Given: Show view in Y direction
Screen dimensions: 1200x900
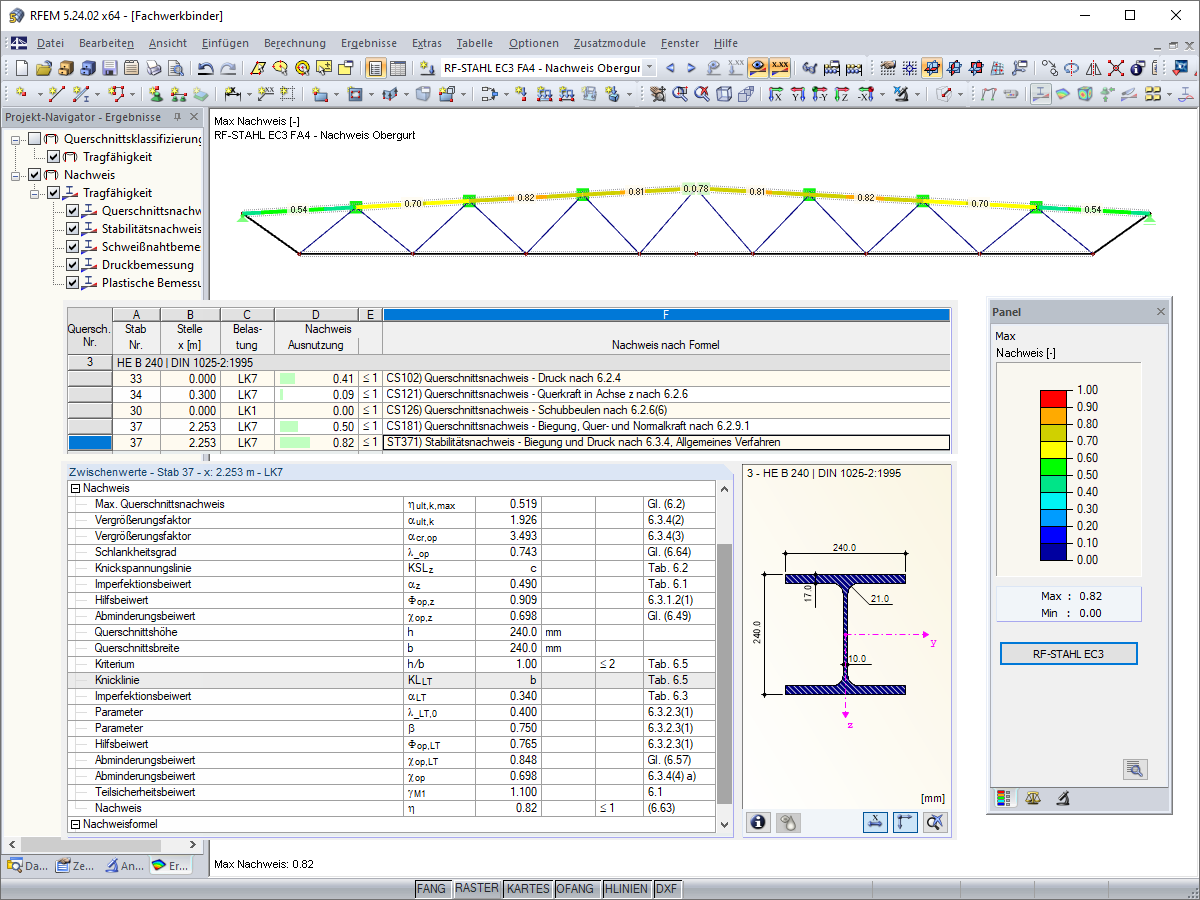Looking at the screenshot, I should (x=798, y=94).
